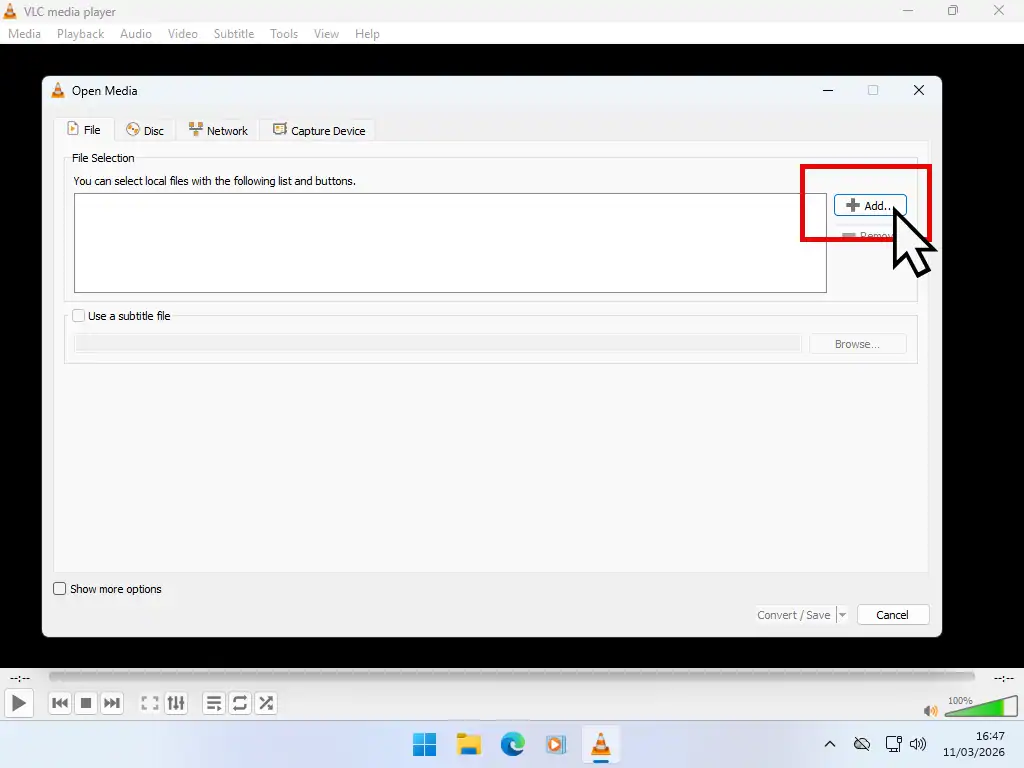
Task: Show the playlist icon
Action: click(213, 703)
